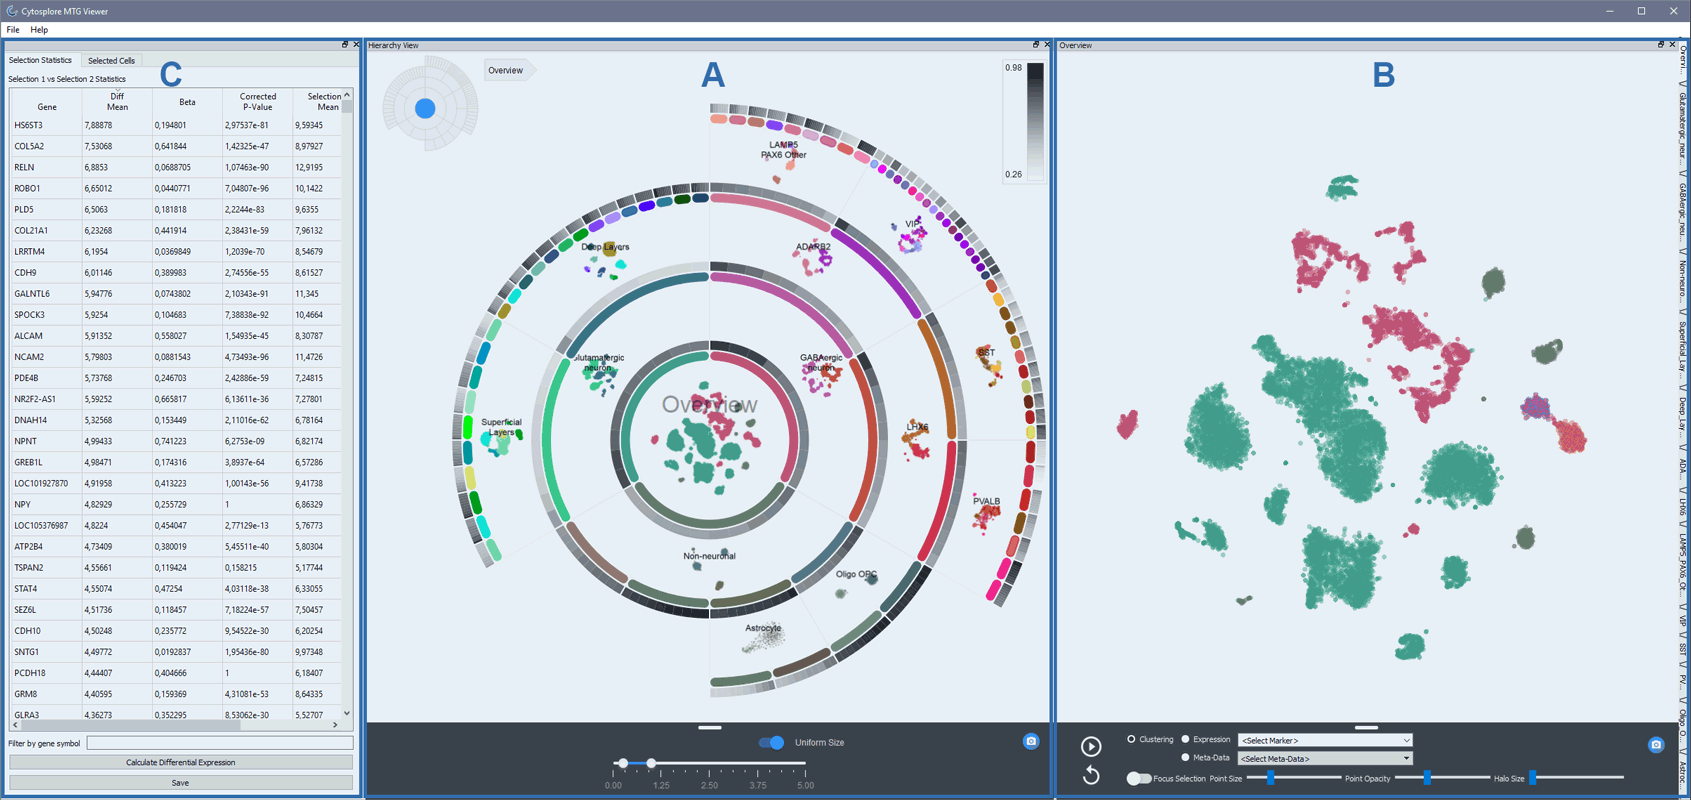Toggle the Focus Selection switch
The width and height of the screenshot is (1691, 800).
(x=1138, y=778)
